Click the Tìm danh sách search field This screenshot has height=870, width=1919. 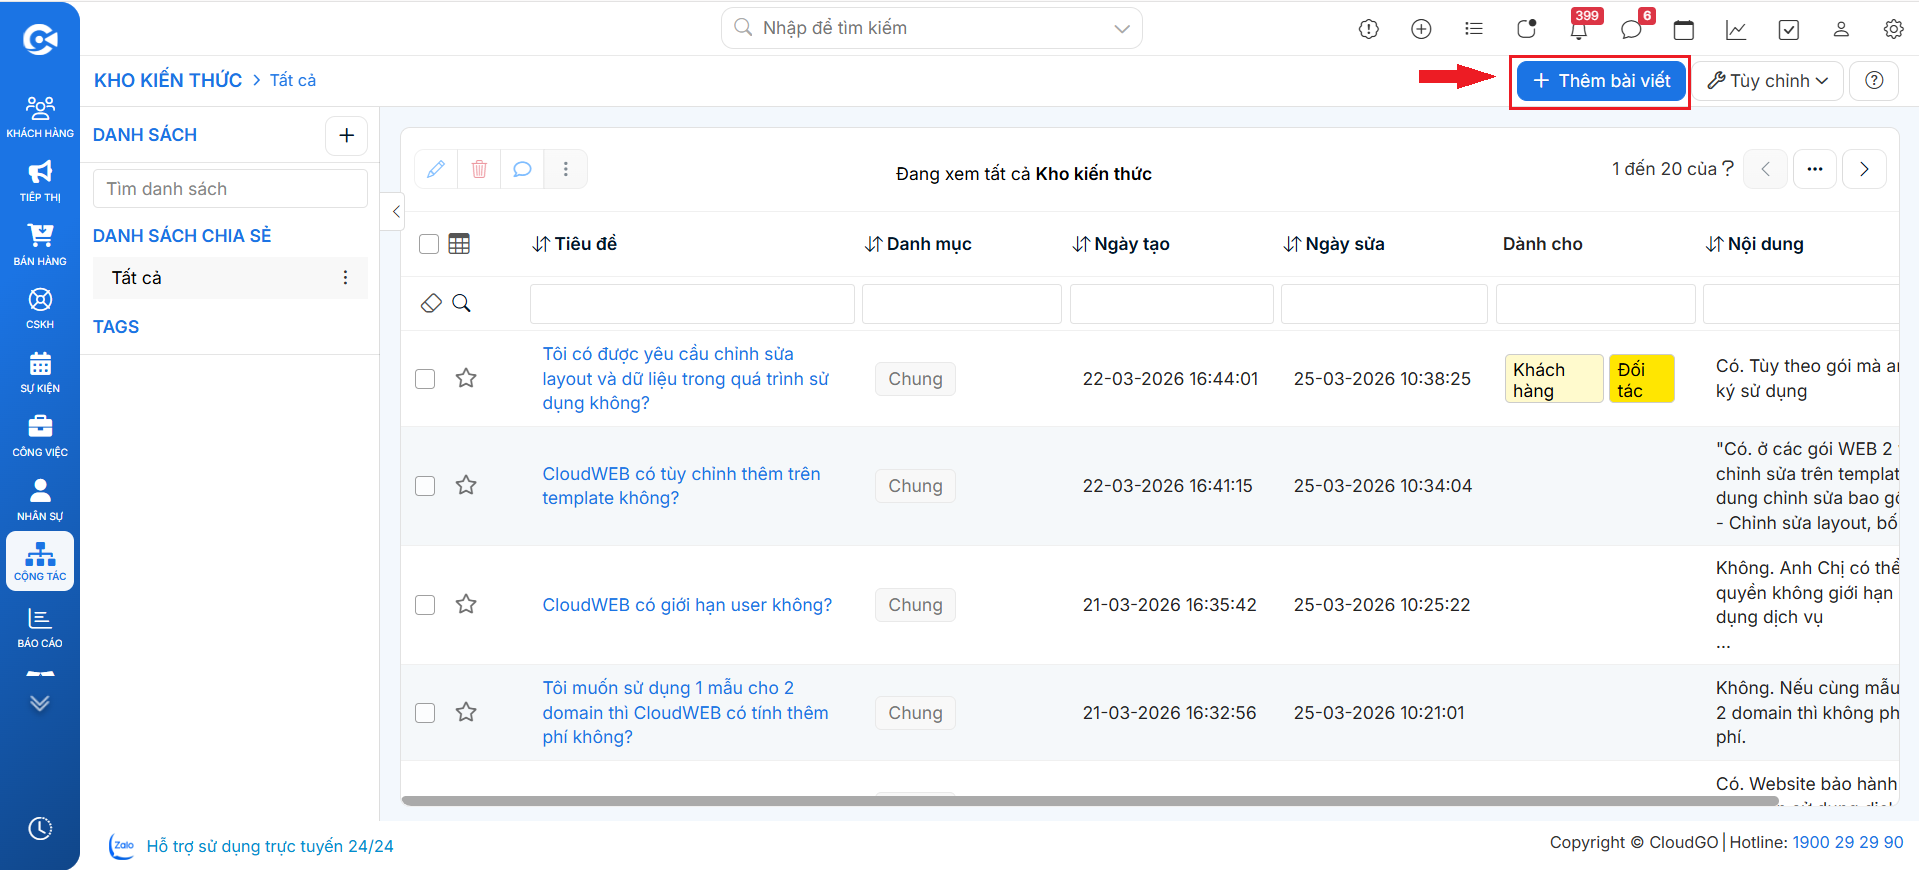coord(230,189)
